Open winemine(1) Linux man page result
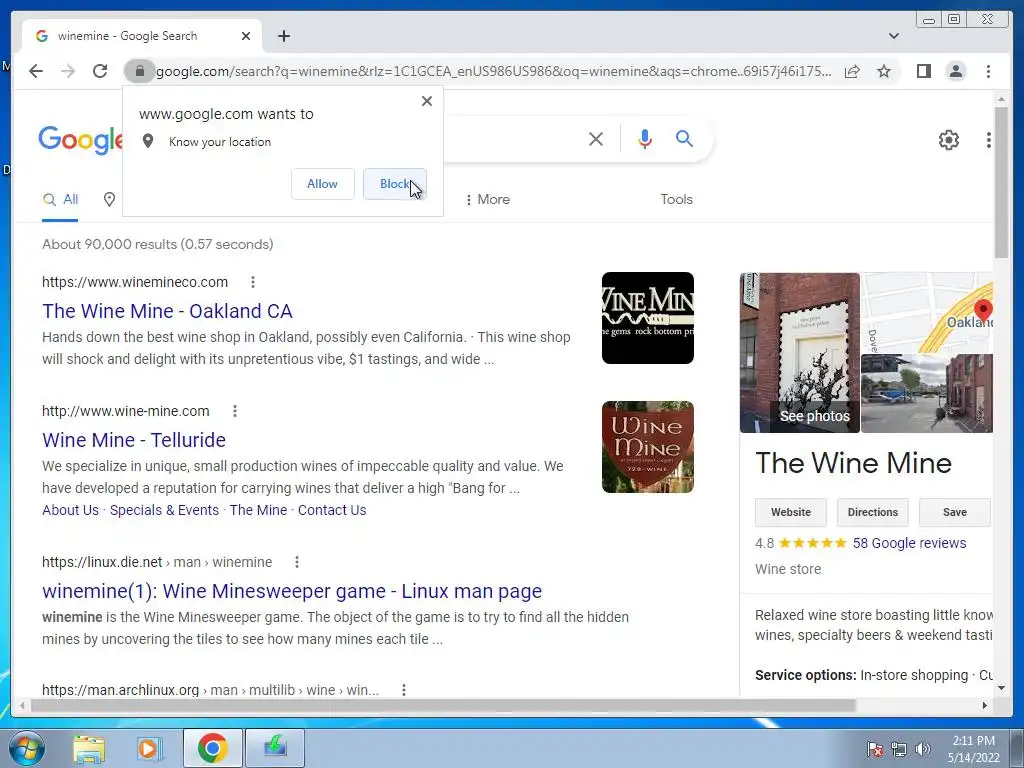 coord(292,591)
